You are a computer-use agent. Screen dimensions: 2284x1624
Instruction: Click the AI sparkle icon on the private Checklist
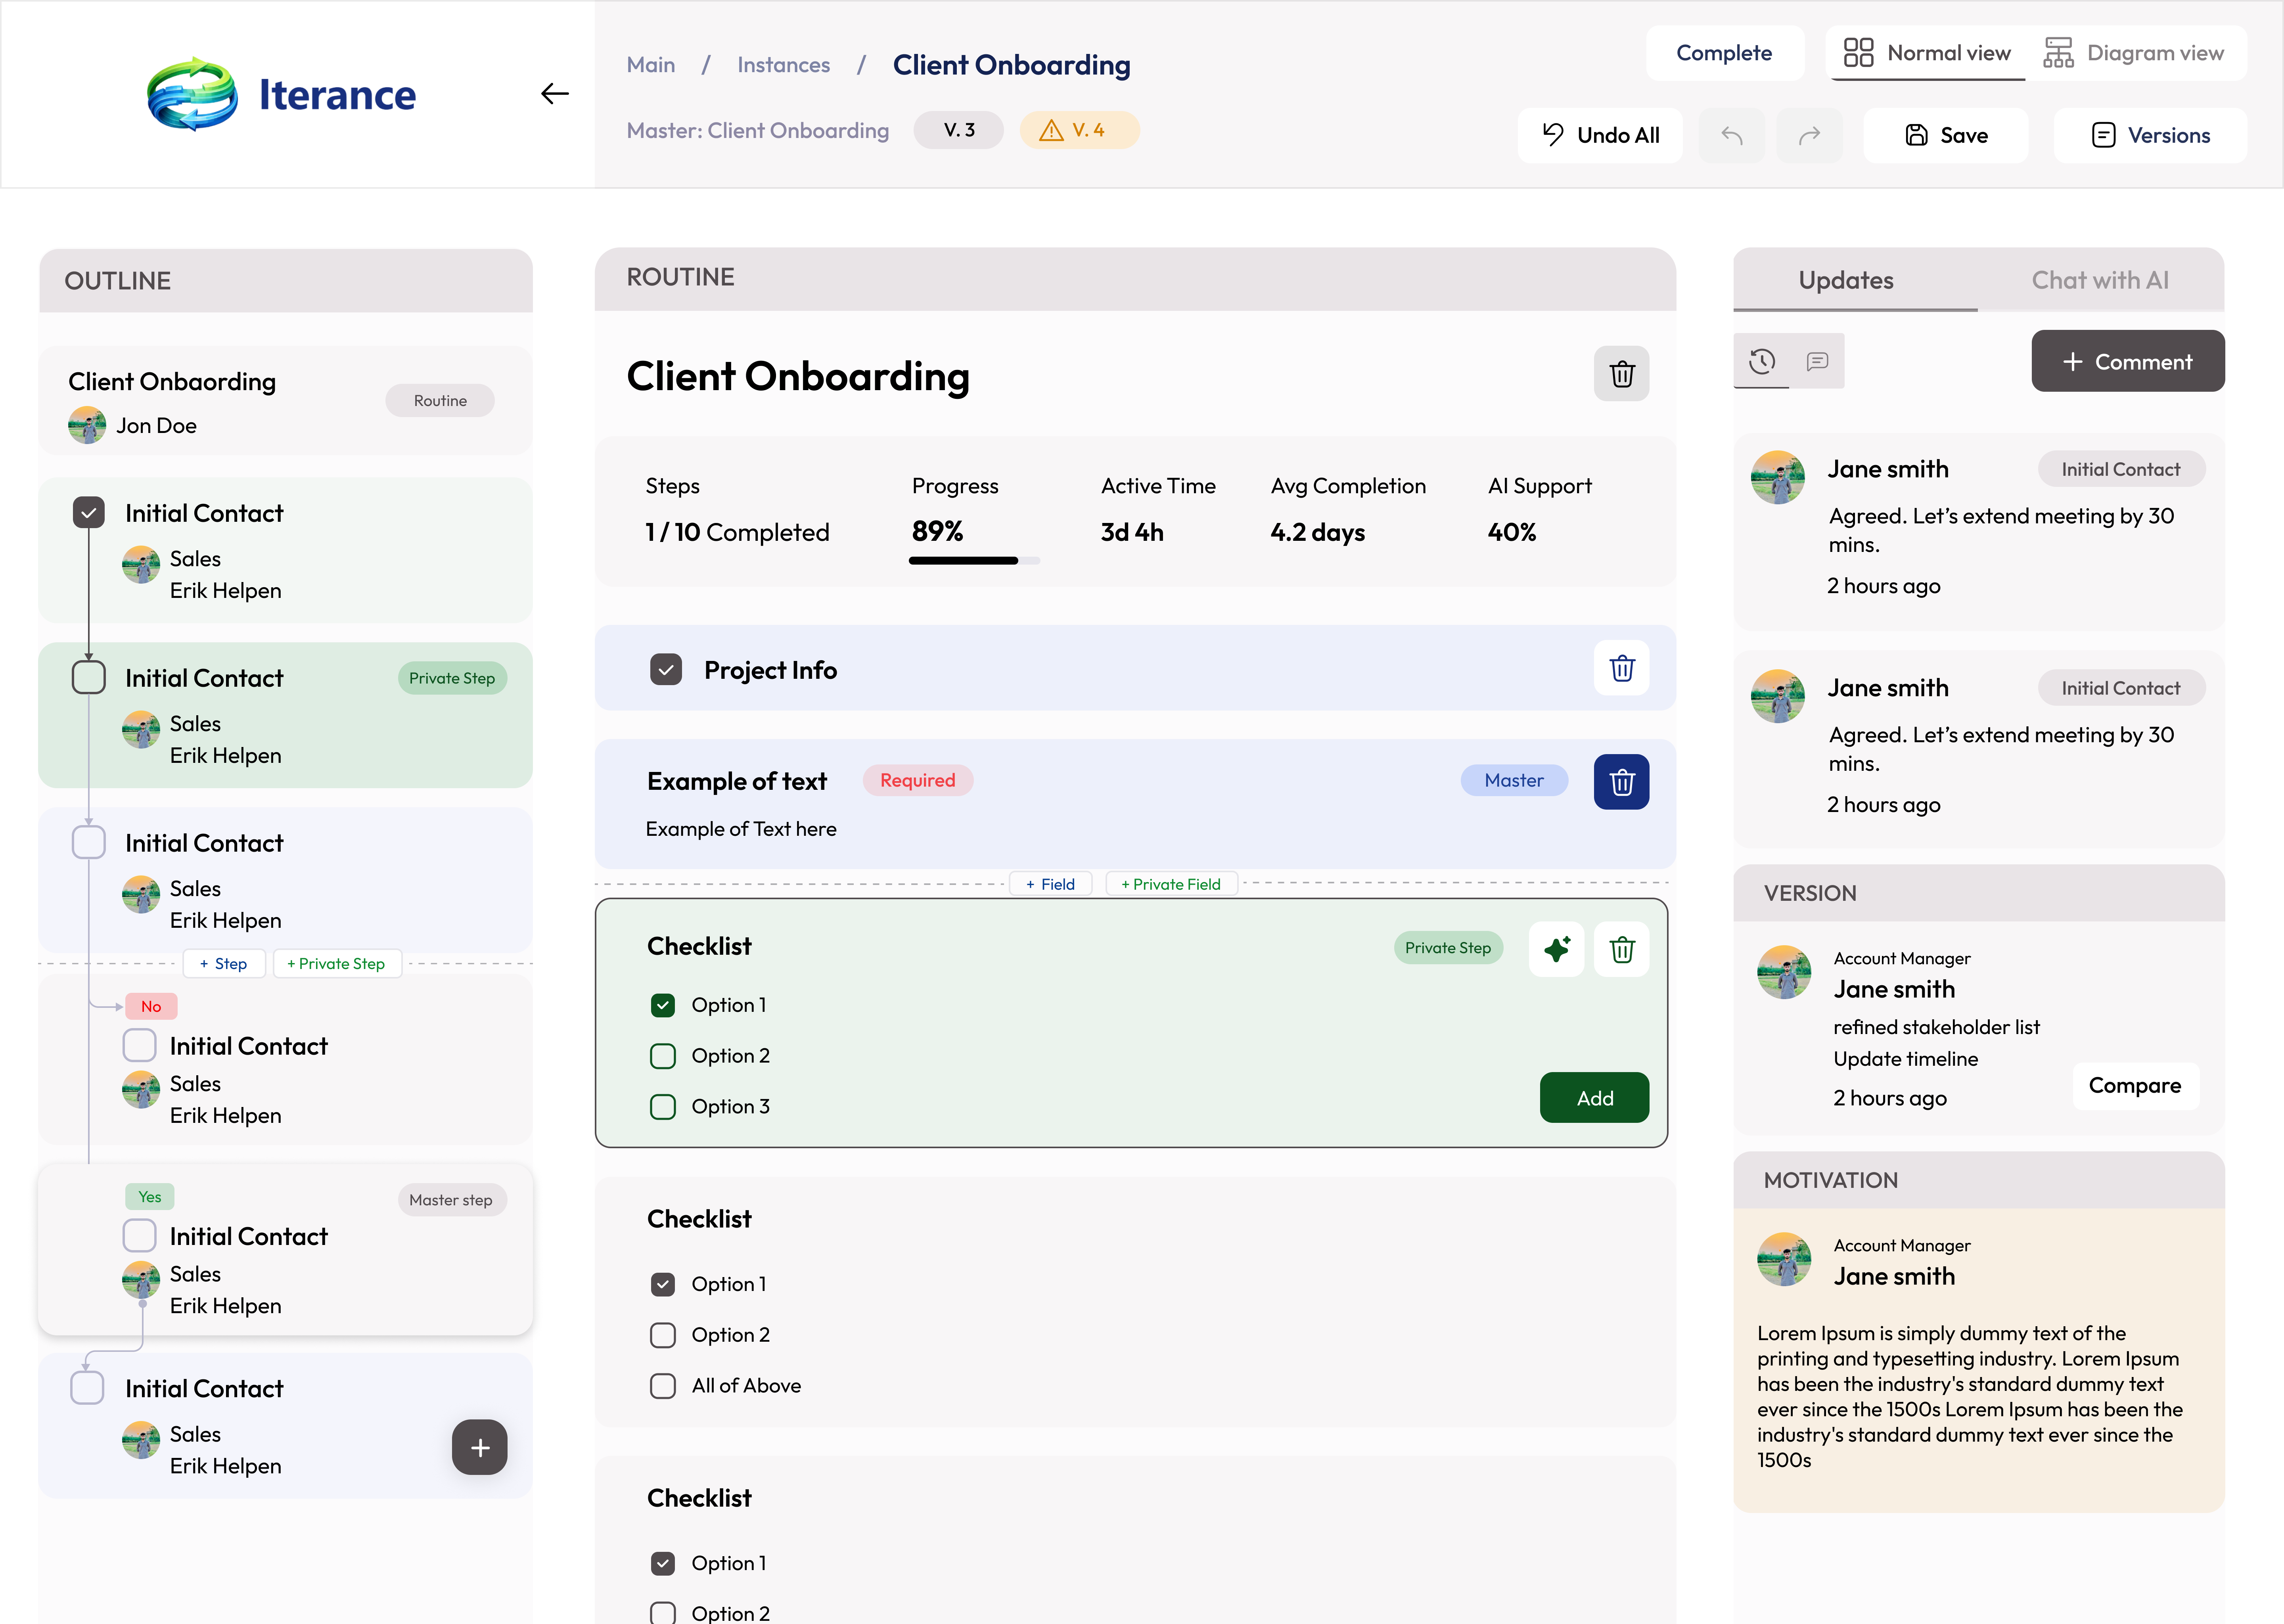[1556, 949]
